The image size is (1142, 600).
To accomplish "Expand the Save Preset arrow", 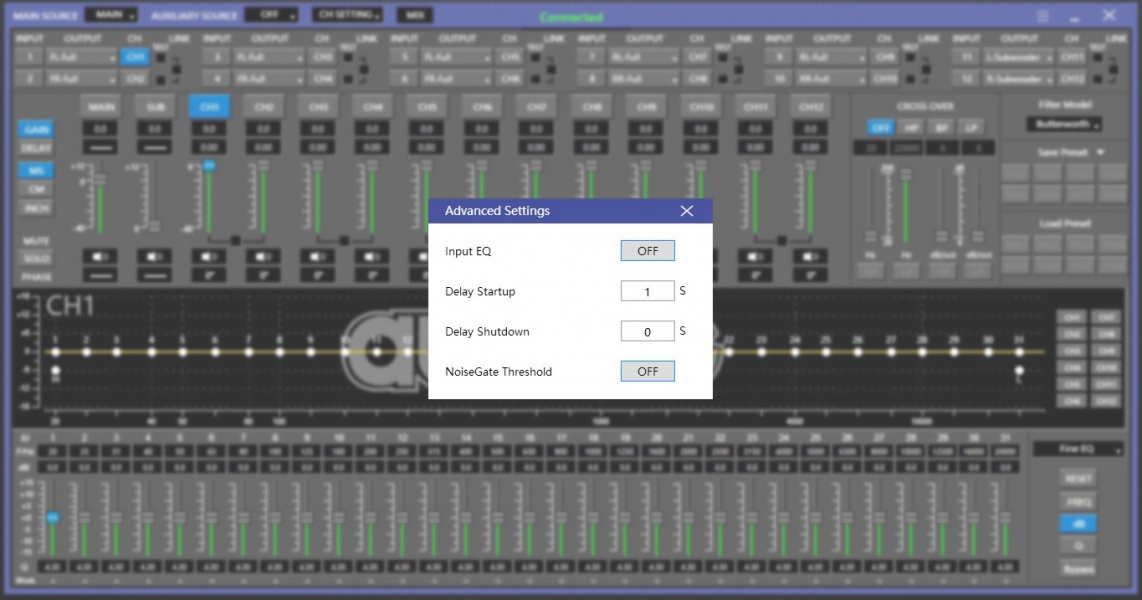I will [x=1100, y=152].
